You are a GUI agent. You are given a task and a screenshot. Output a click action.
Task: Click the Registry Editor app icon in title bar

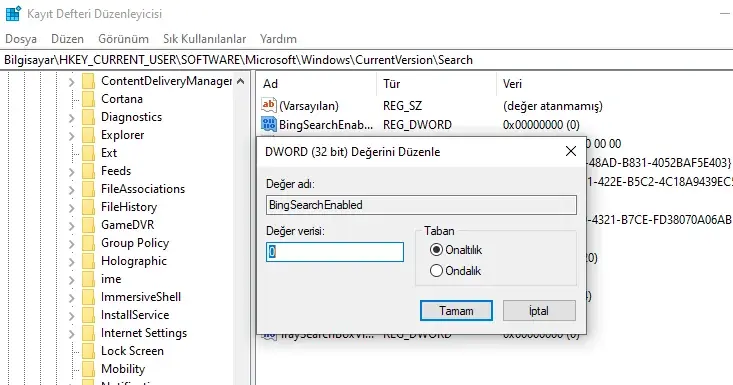tap(13, 14)
